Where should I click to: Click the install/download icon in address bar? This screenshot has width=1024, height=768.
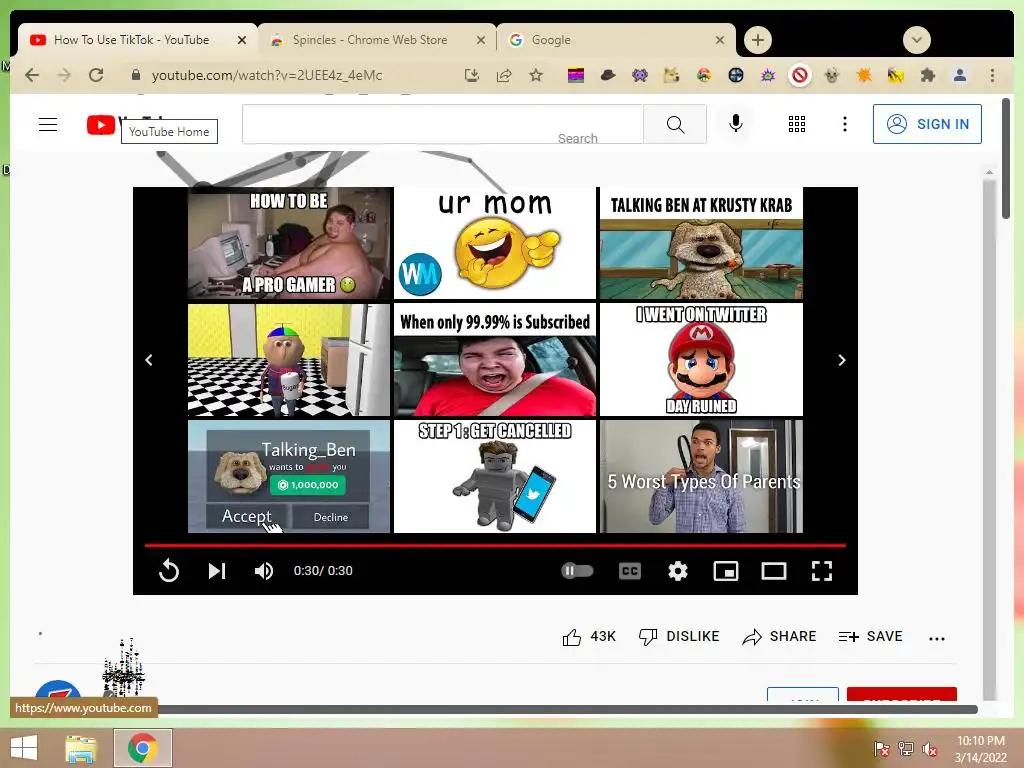(472, 75)
